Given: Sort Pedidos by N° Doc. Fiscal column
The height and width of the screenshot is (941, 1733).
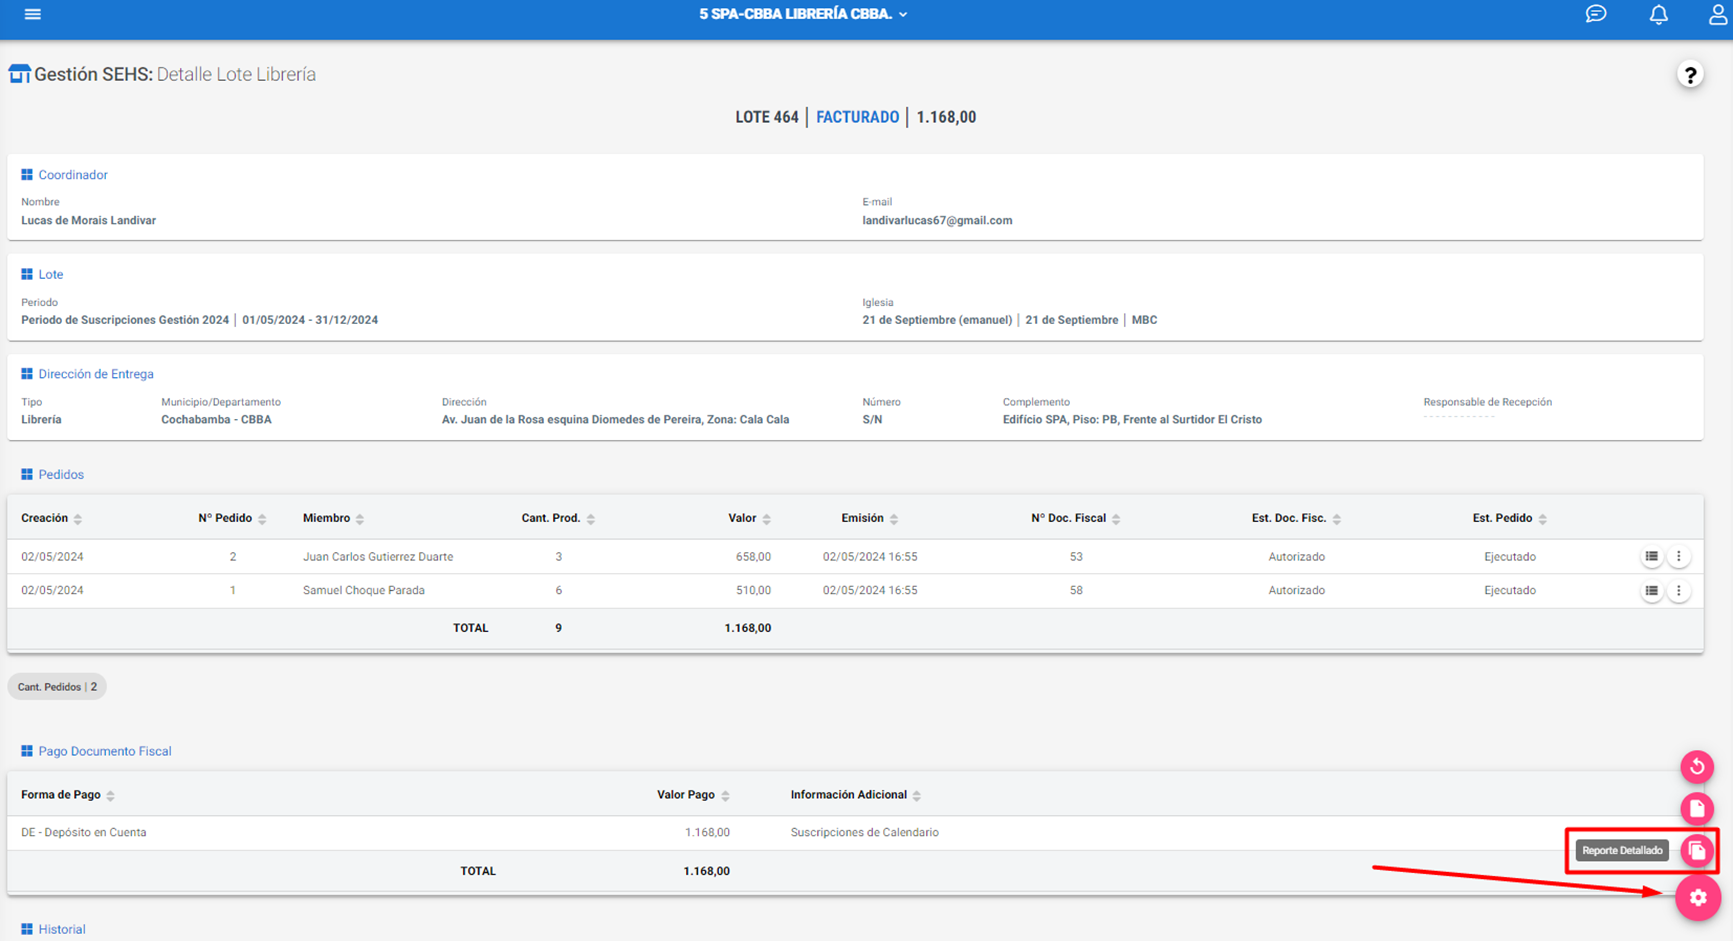Looking at the screenshot, I should 1075,518.
